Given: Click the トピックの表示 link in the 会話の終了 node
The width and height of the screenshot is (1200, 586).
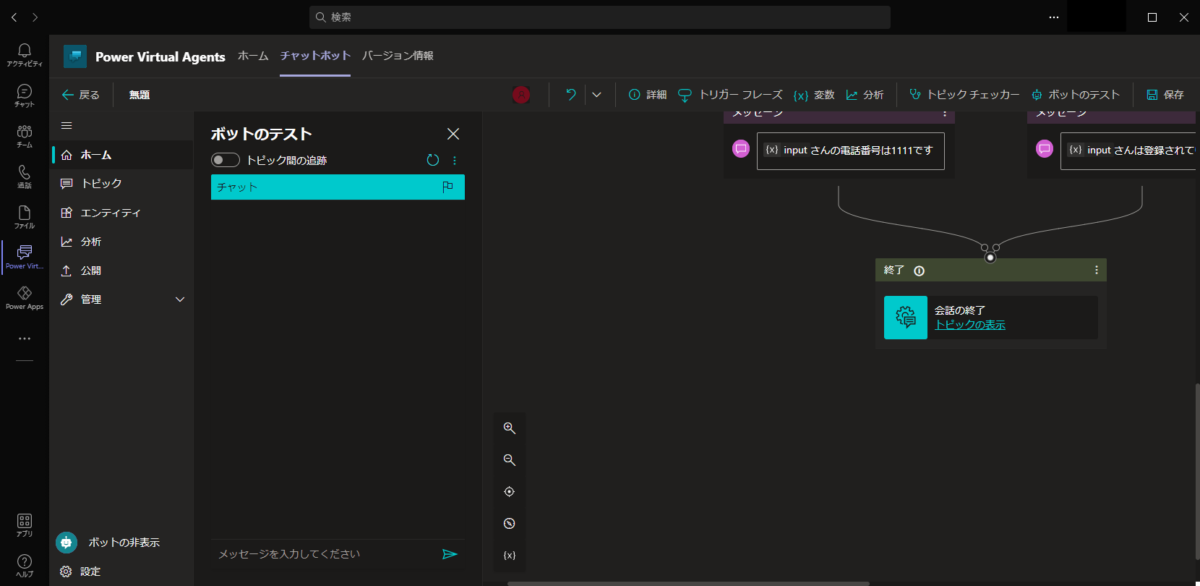Looking at the screenshot, I should (972, 324).
